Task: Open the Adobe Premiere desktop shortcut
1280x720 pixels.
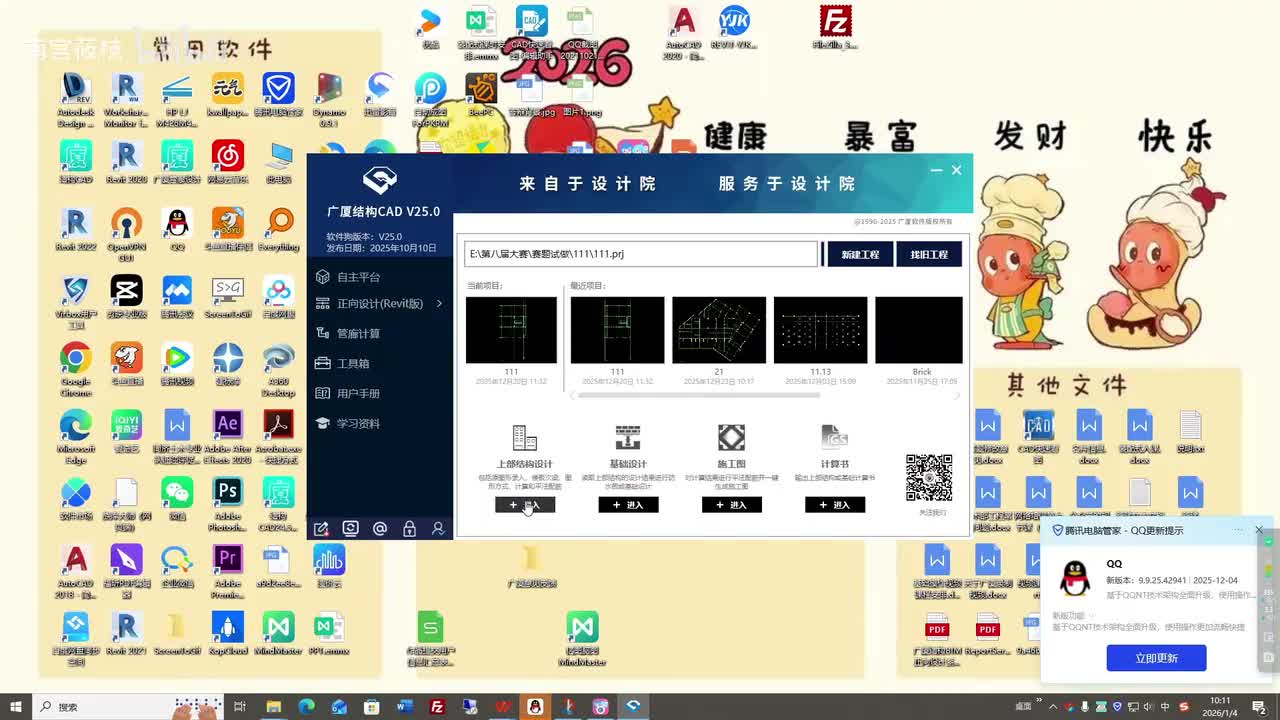Action: tap(228, 572)
